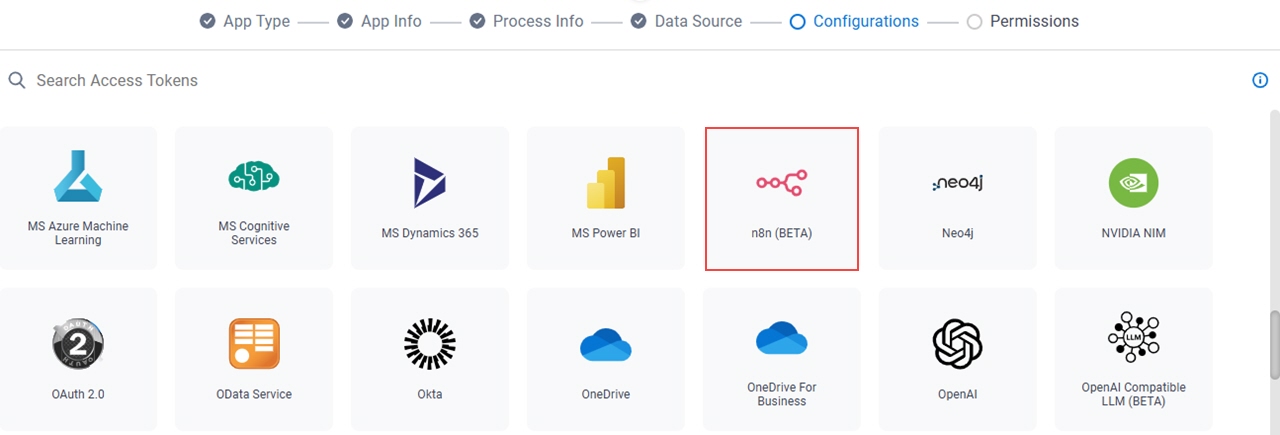Screen dimensions: 1280x435
Task: Click the "n8n (BETA)" label
Action: click(782, 233)
